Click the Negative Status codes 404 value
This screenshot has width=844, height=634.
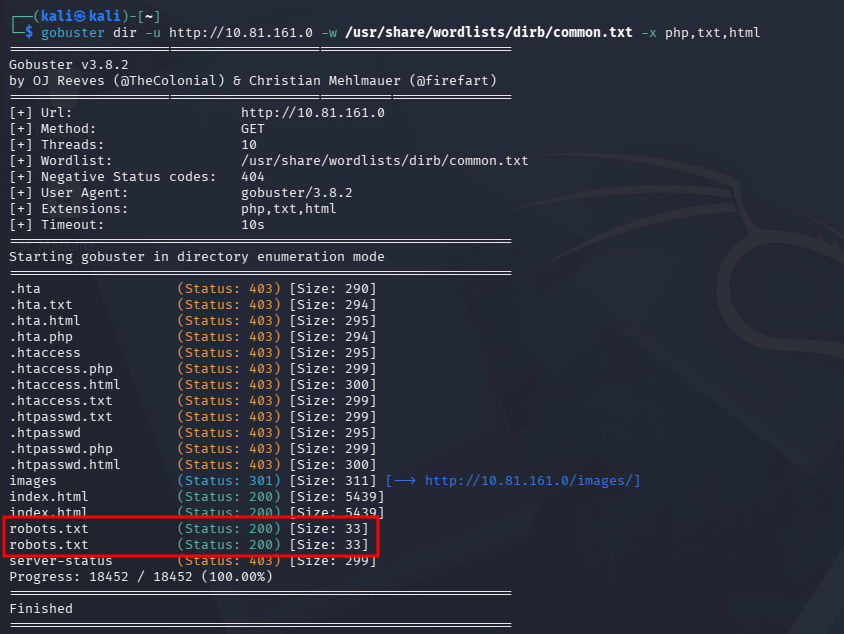252,177
